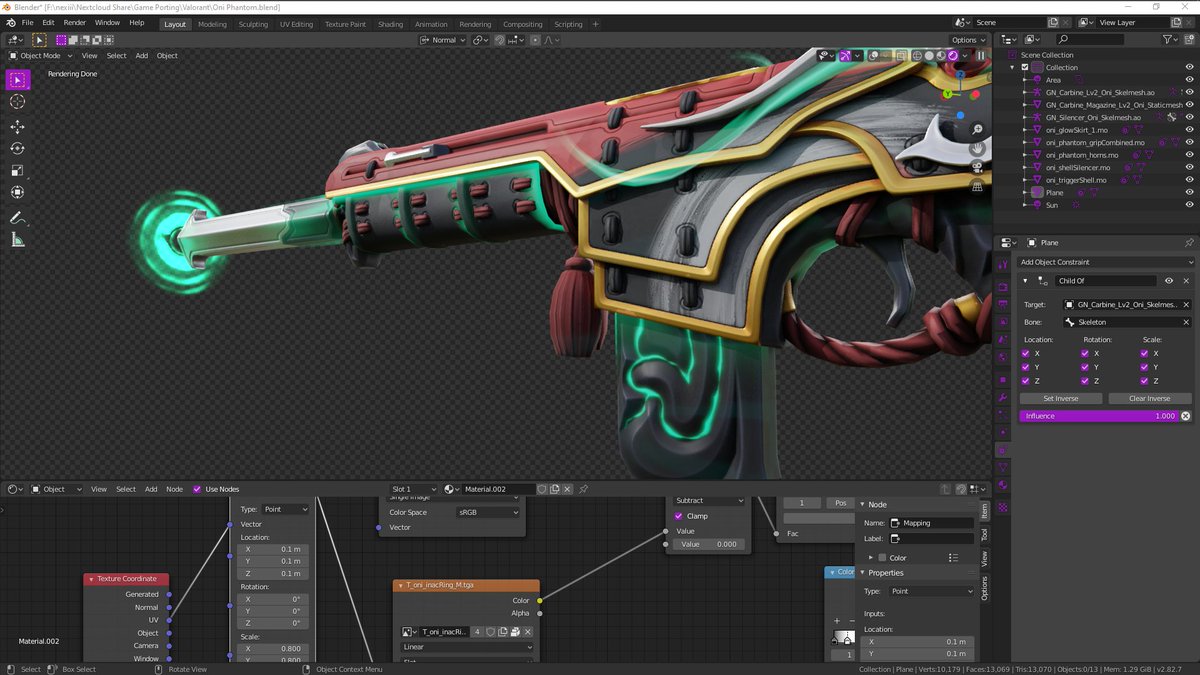Activate the Transform tool
Viewport: 1200px width, 675px height.
17,192
